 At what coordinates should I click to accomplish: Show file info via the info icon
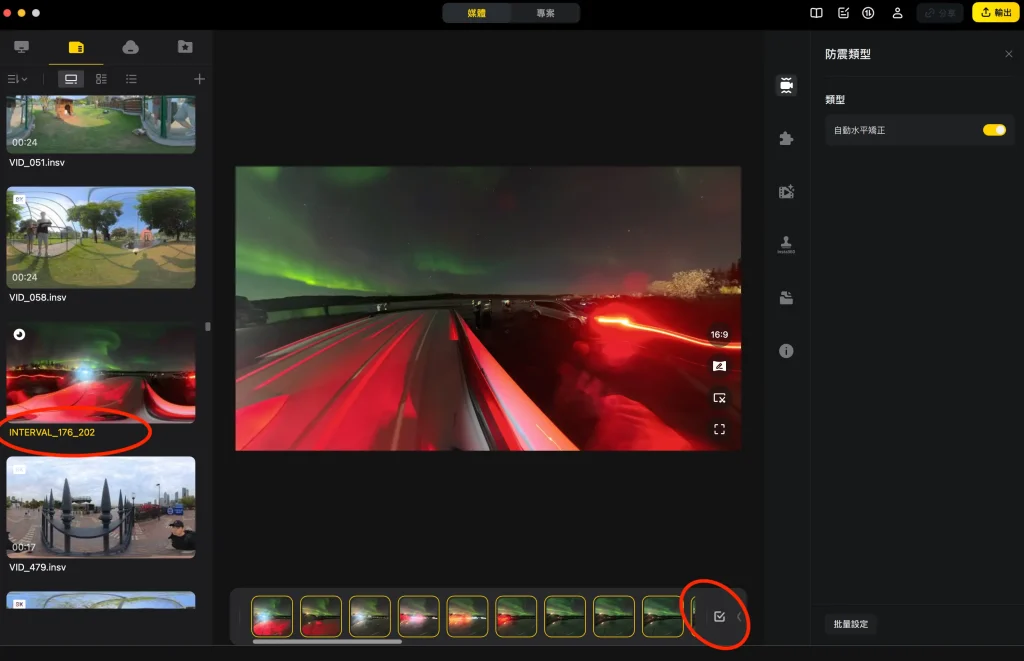(x=786, y=351)
